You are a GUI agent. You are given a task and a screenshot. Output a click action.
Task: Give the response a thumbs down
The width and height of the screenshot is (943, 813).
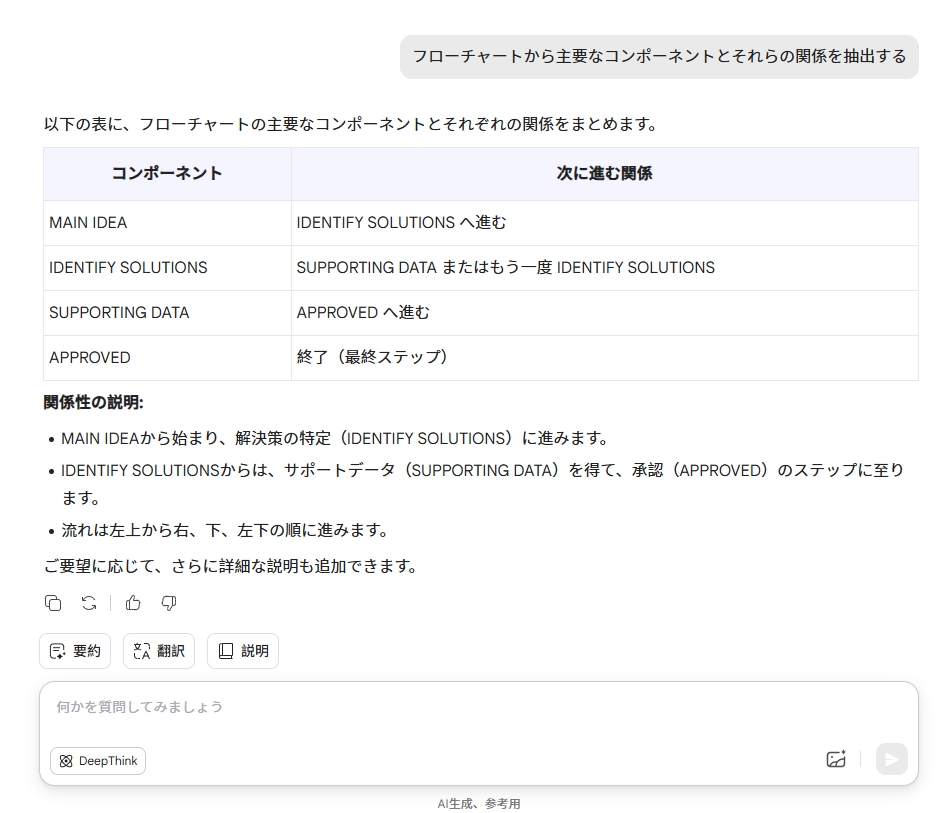(169, 603)
